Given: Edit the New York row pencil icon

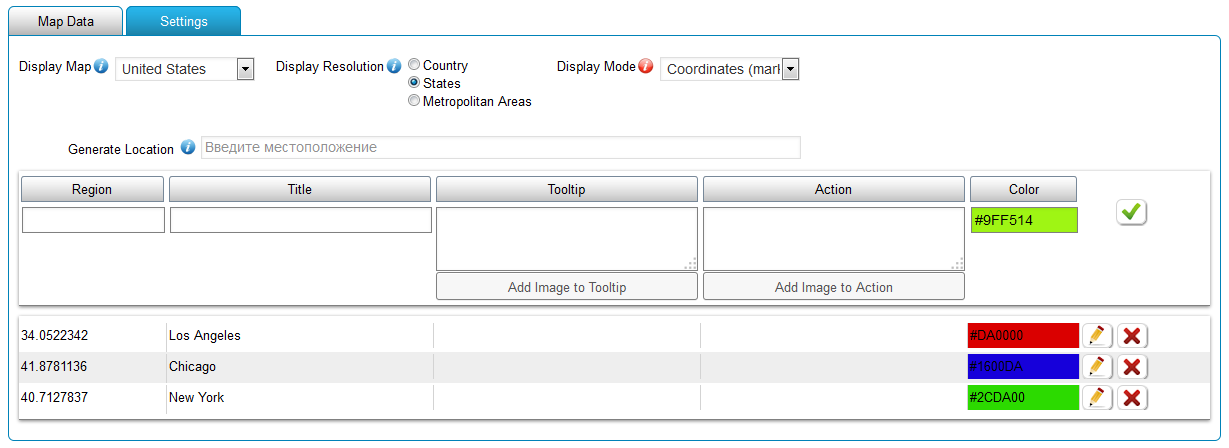Looking at the screenshot, I should tap(1096, 398).
